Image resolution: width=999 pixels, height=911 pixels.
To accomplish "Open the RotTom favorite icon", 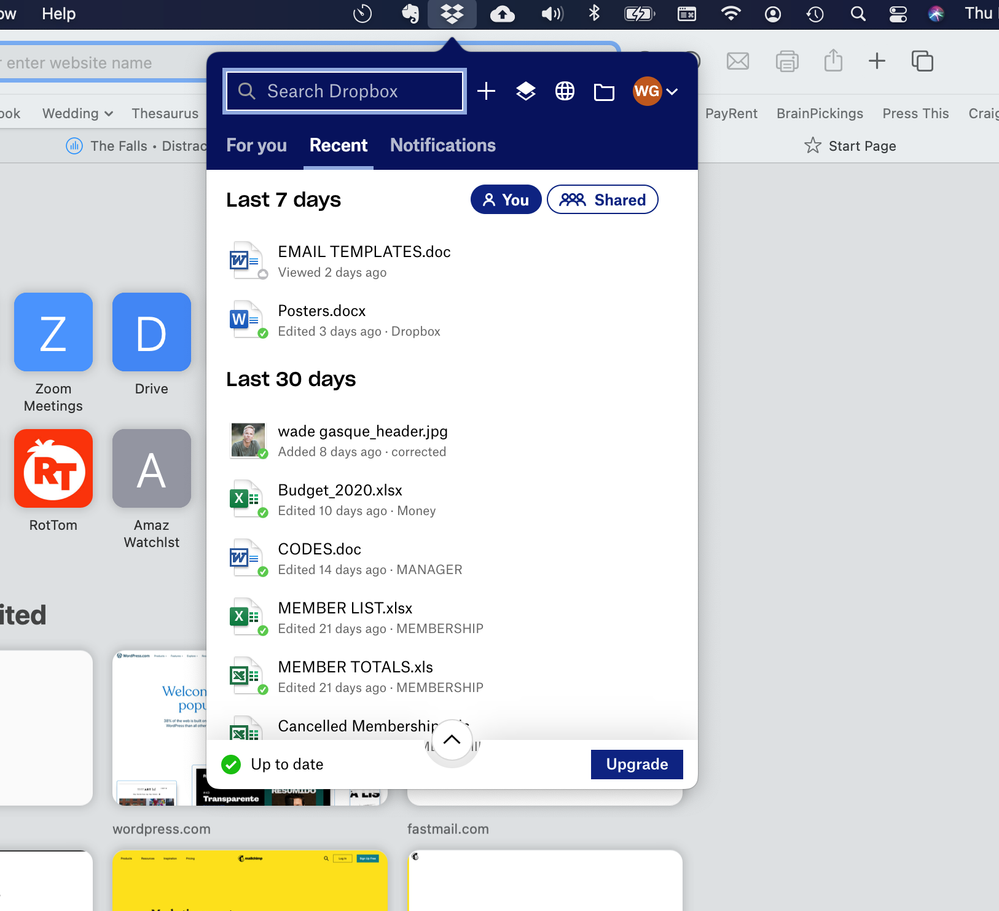I will point(53,468).
